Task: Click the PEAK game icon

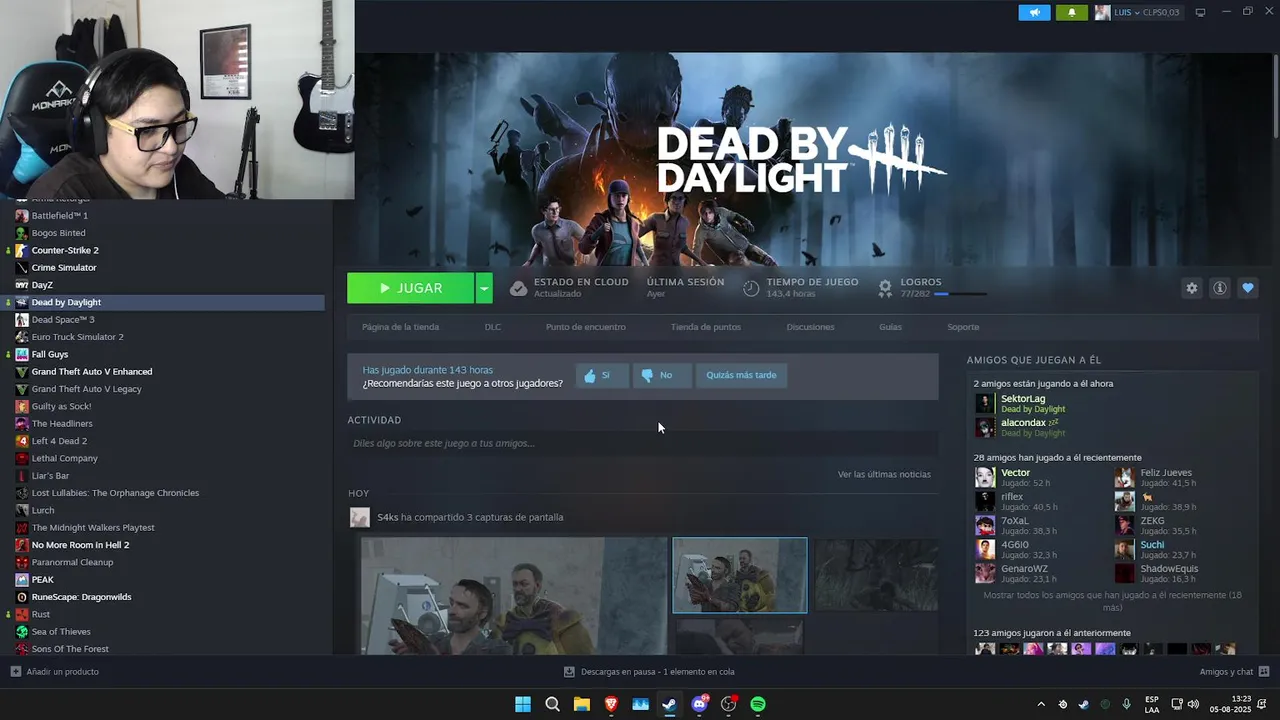Action: click(x=22, y=580)
